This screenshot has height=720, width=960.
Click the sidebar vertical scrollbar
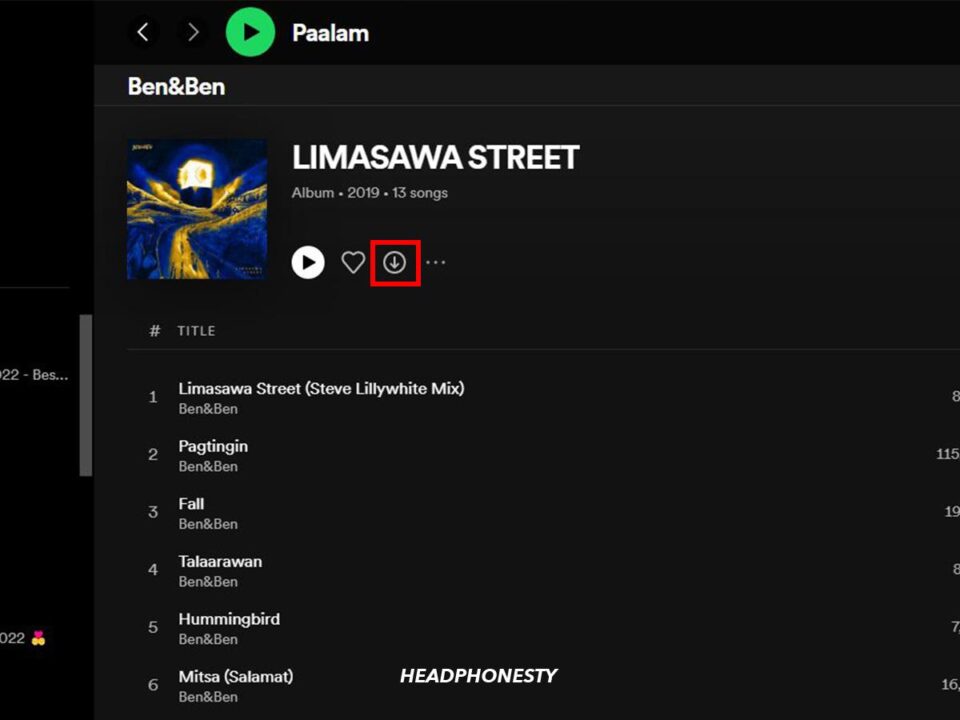coord(86,396)
